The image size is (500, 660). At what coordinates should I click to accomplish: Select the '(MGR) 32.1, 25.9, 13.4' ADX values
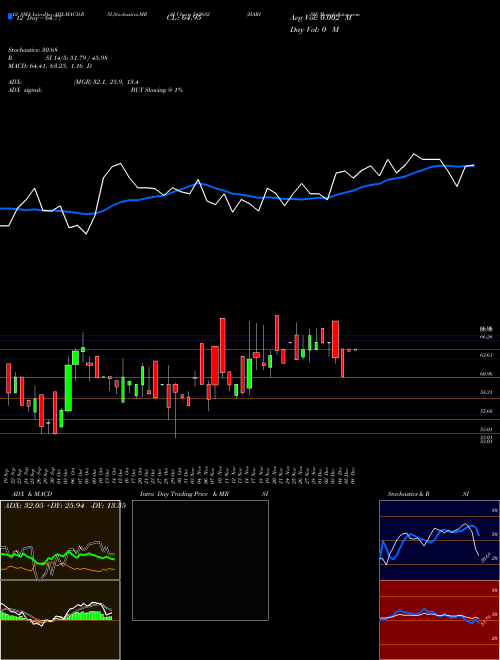pos(106,82)
